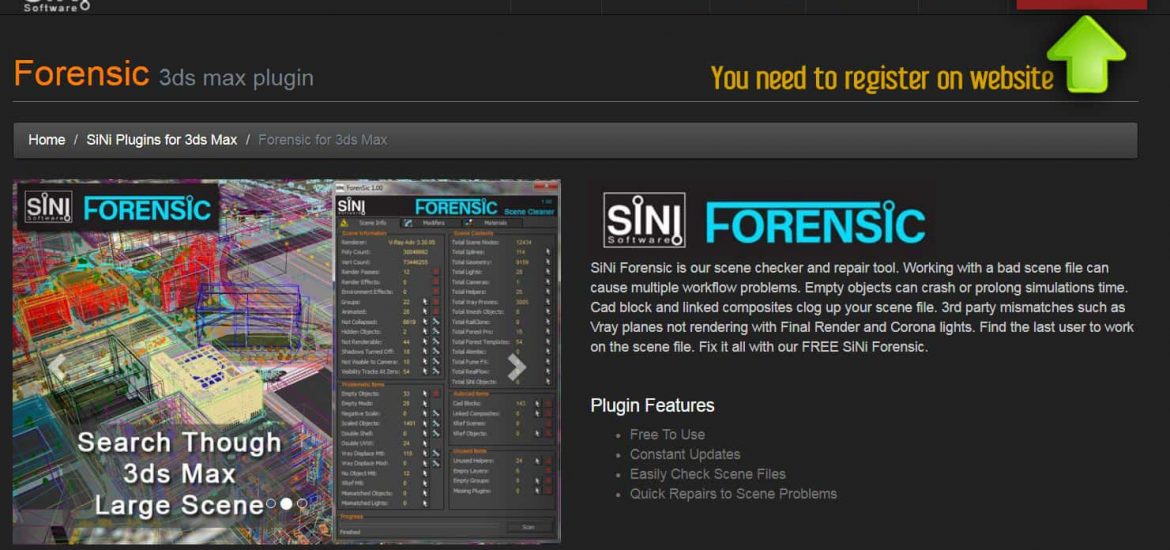This screenshot has height=550, width=1170.
Task: Advance carousel with right arrow
Action: [517, 368]
